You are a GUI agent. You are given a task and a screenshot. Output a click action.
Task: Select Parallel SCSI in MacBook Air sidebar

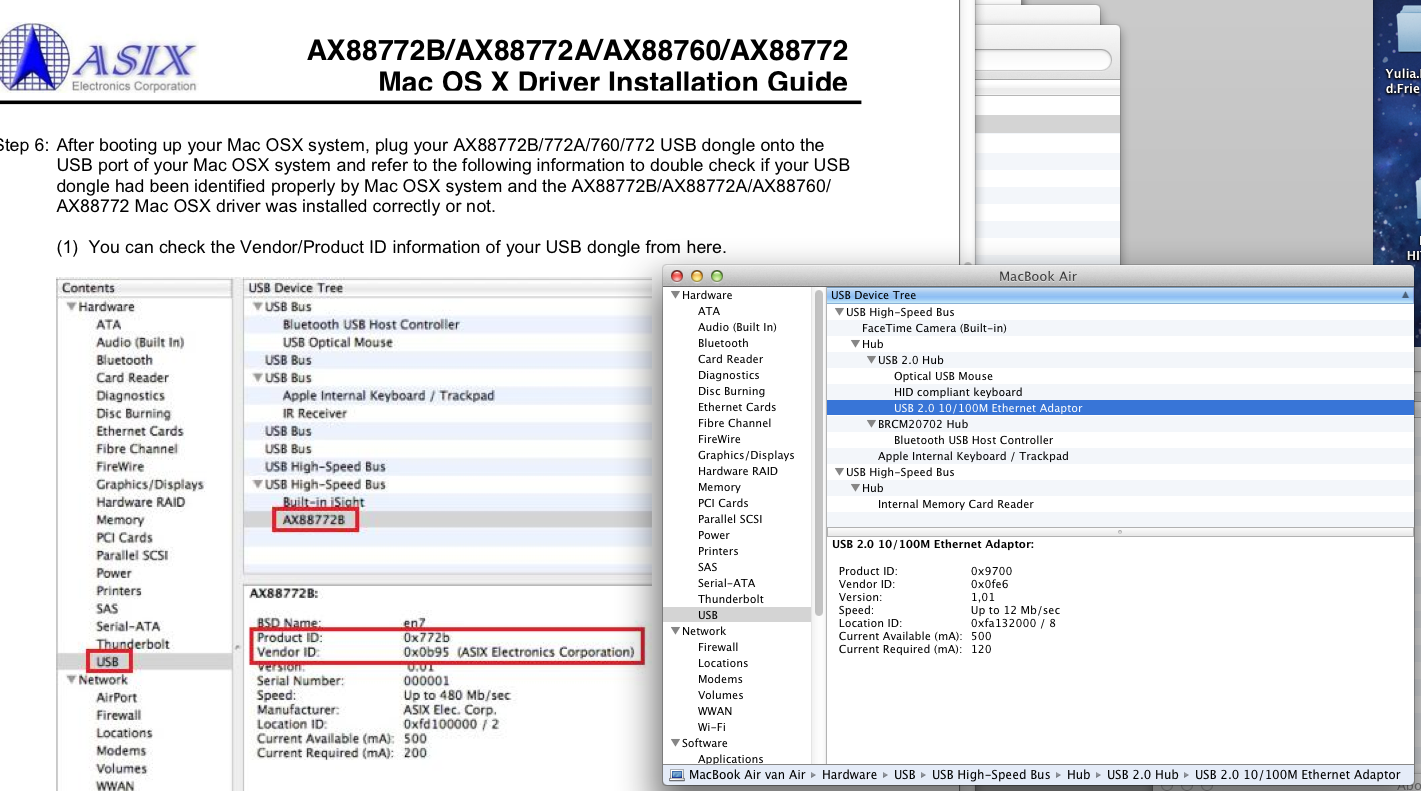(730, 519)
